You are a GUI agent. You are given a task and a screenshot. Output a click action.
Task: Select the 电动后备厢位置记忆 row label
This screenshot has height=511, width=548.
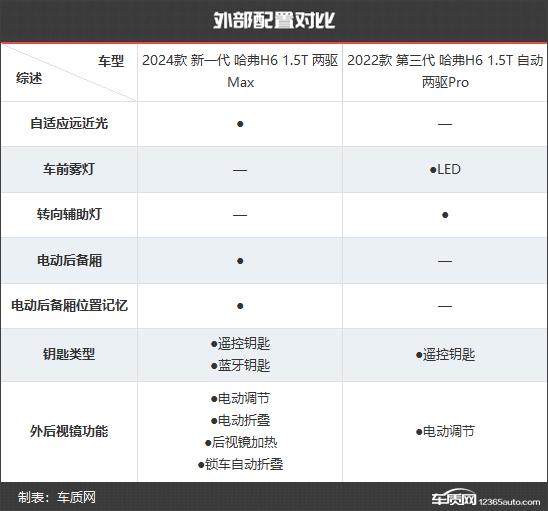click(69, 305)
